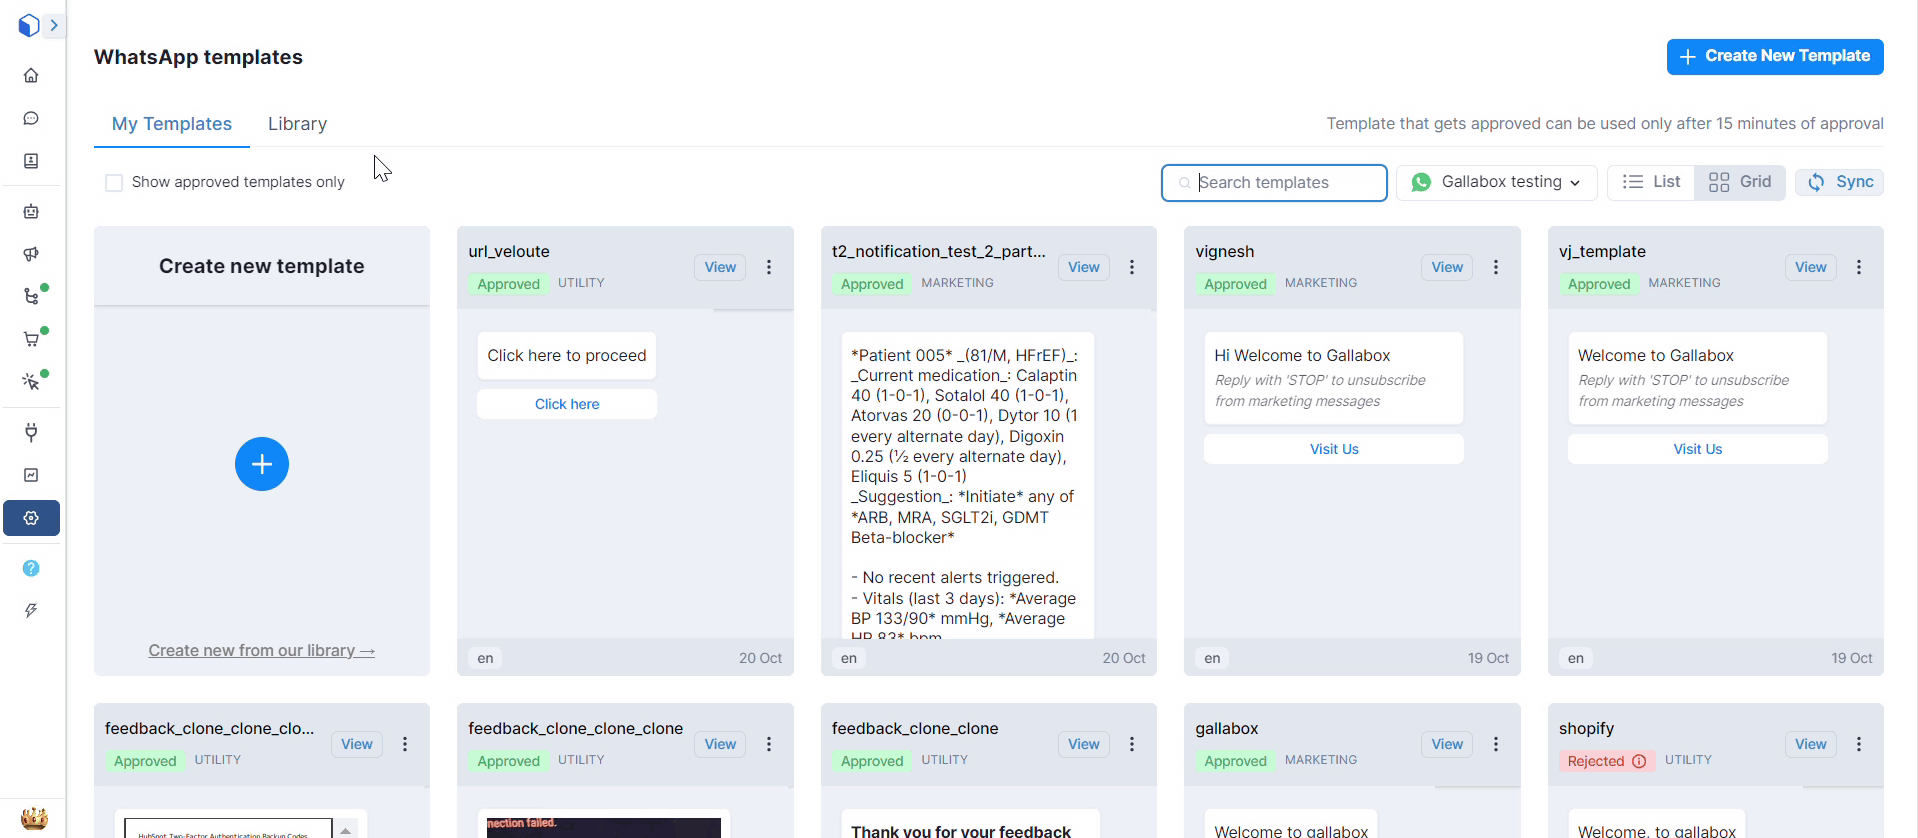This screenshot has width=1918, height=838.
Task: Select the My Templates tab
Action: [172, 124]
